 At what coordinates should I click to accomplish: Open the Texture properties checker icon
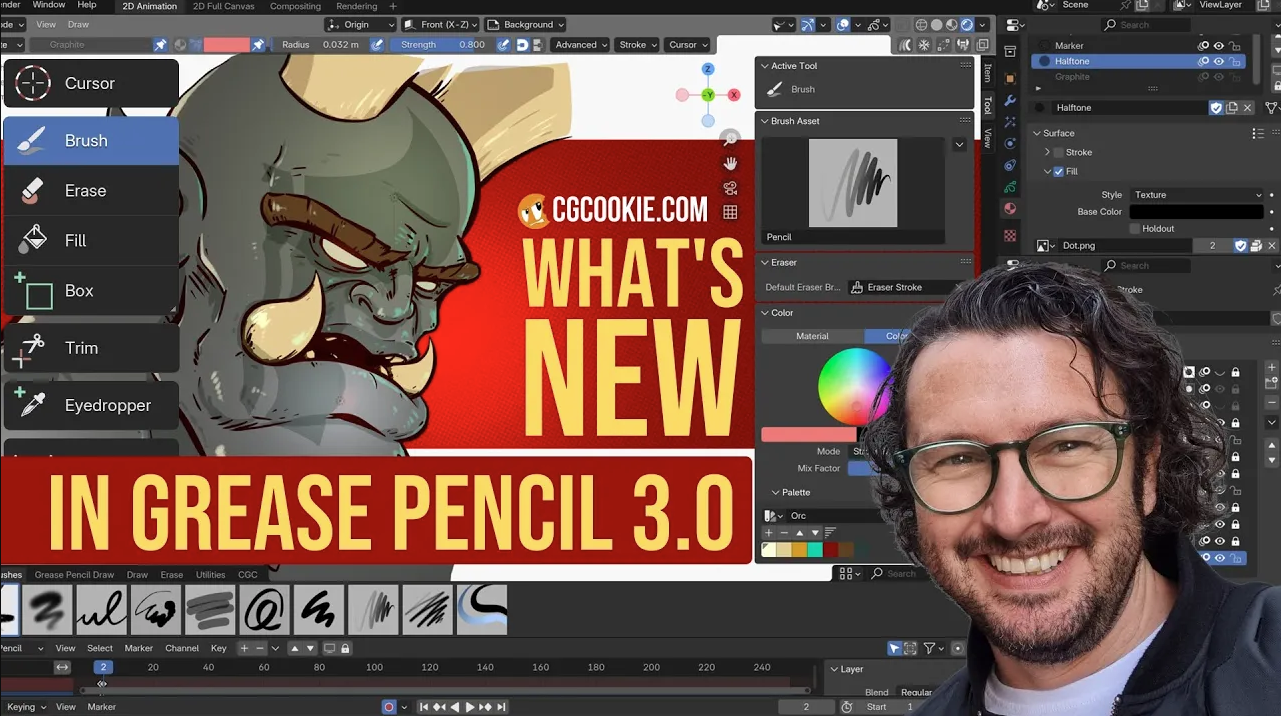[x=1010, y=236]
